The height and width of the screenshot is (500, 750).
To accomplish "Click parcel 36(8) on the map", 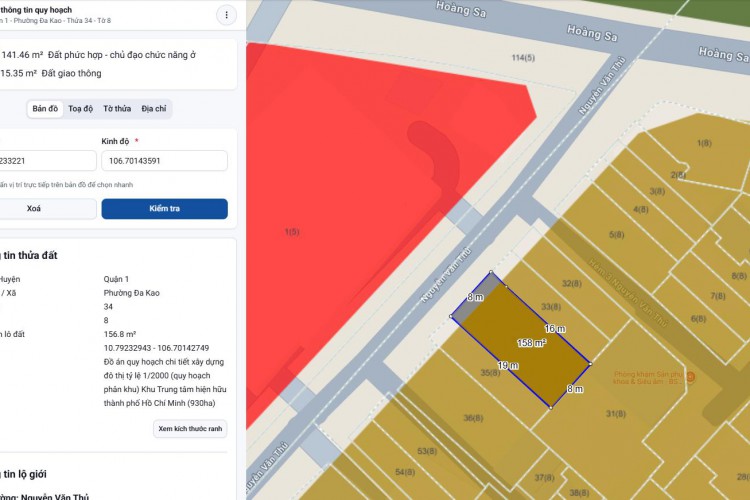I will pos(473,418).
